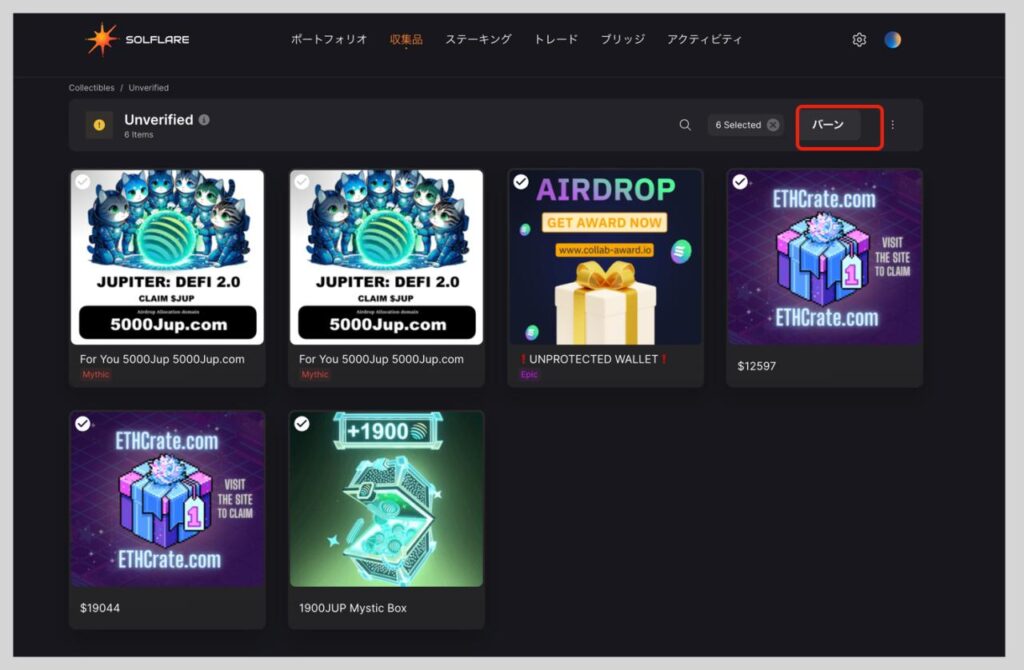1024x670 pixels.
Task: Open the settings gear icon
Action: click(859, 40)
